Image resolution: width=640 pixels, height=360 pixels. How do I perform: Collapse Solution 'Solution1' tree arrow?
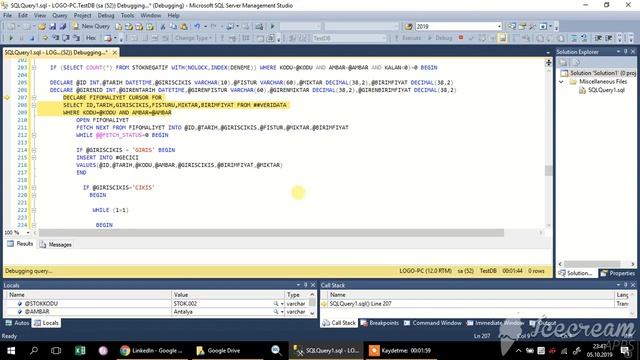coord(561,82)
